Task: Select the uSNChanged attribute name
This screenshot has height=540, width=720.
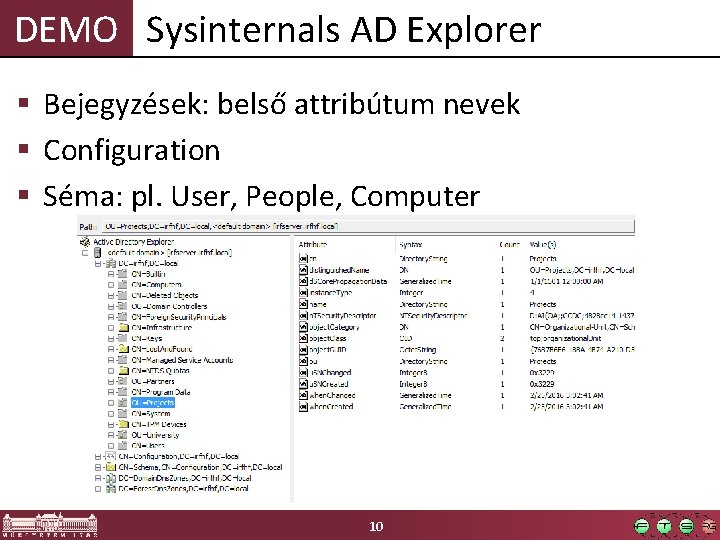Action: (330, 372)
